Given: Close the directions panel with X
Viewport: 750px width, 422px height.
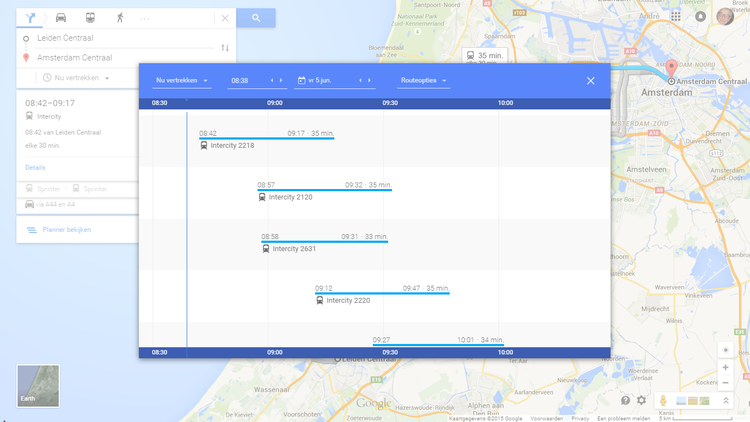Looking at the screenshot, I should (x=225, y=18).
